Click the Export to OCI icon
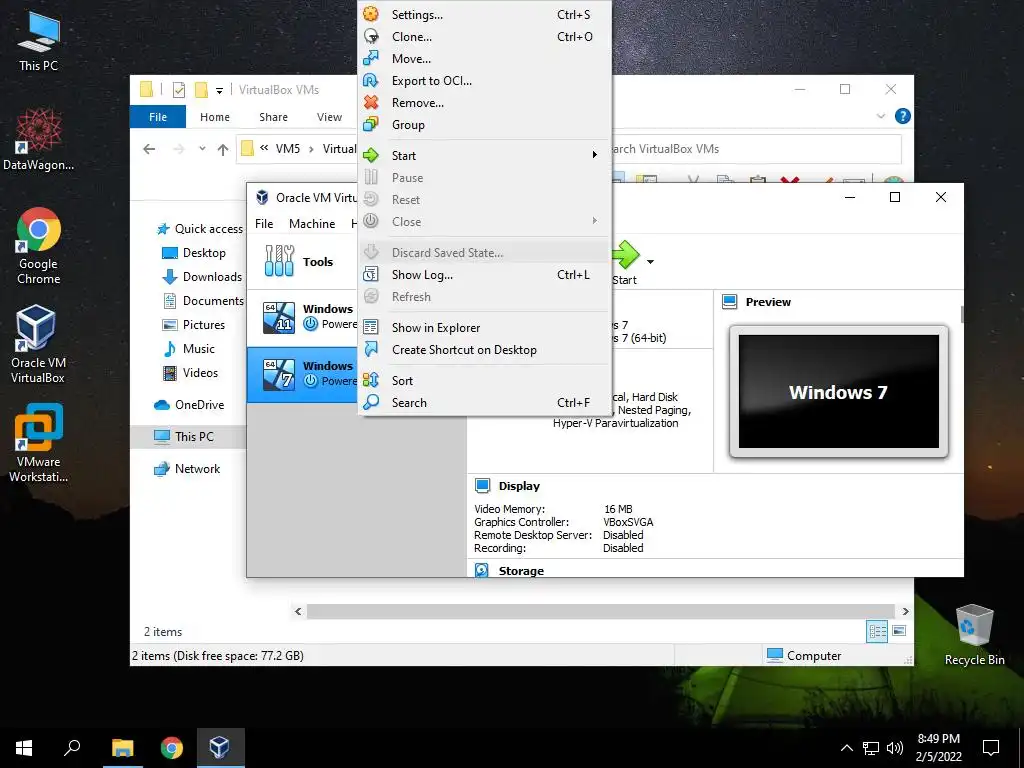Image resolution: width=1024 pixels, height=768 pixels. 371,80
